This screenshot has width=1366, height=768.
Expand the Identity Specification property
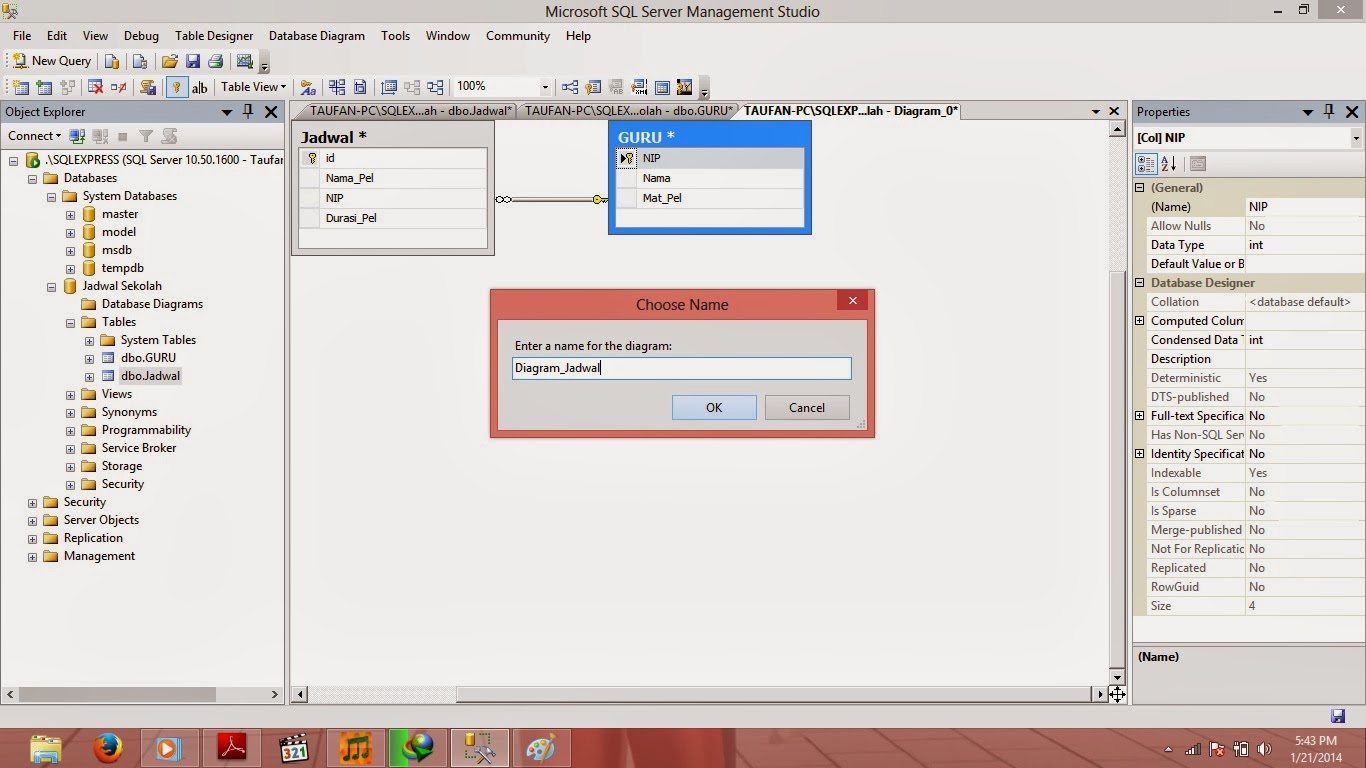tap(1139, 454)
